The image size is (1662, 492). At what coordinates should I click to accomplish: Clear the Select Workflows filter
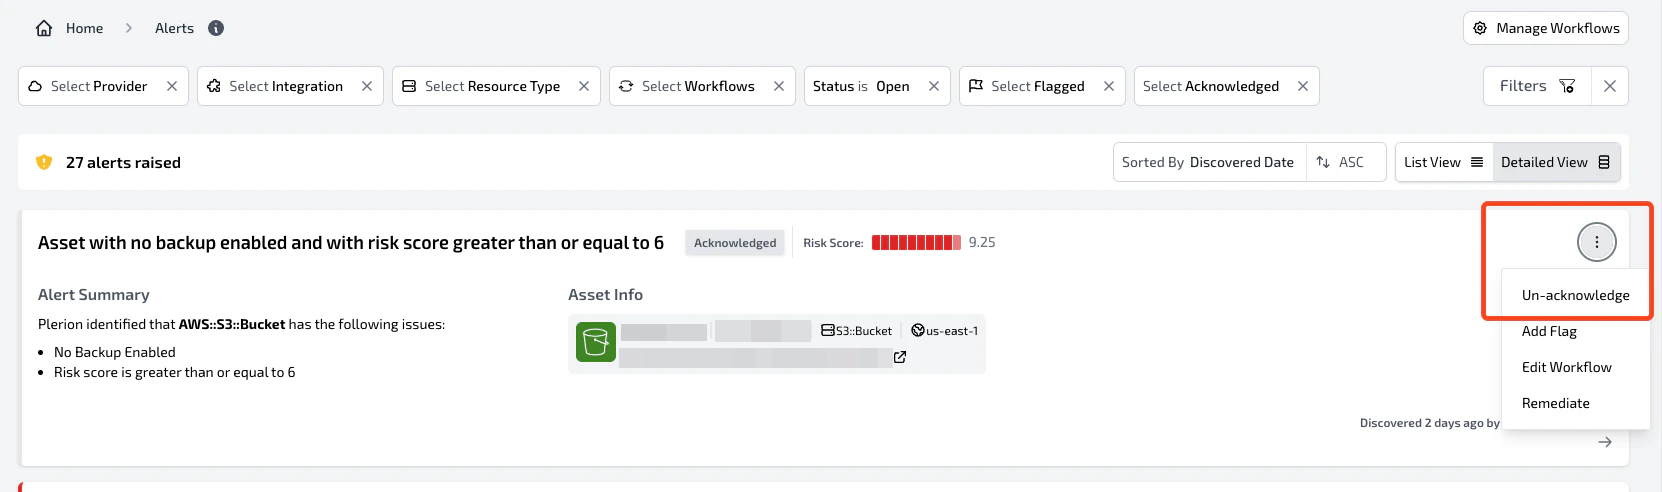point(779,86)
